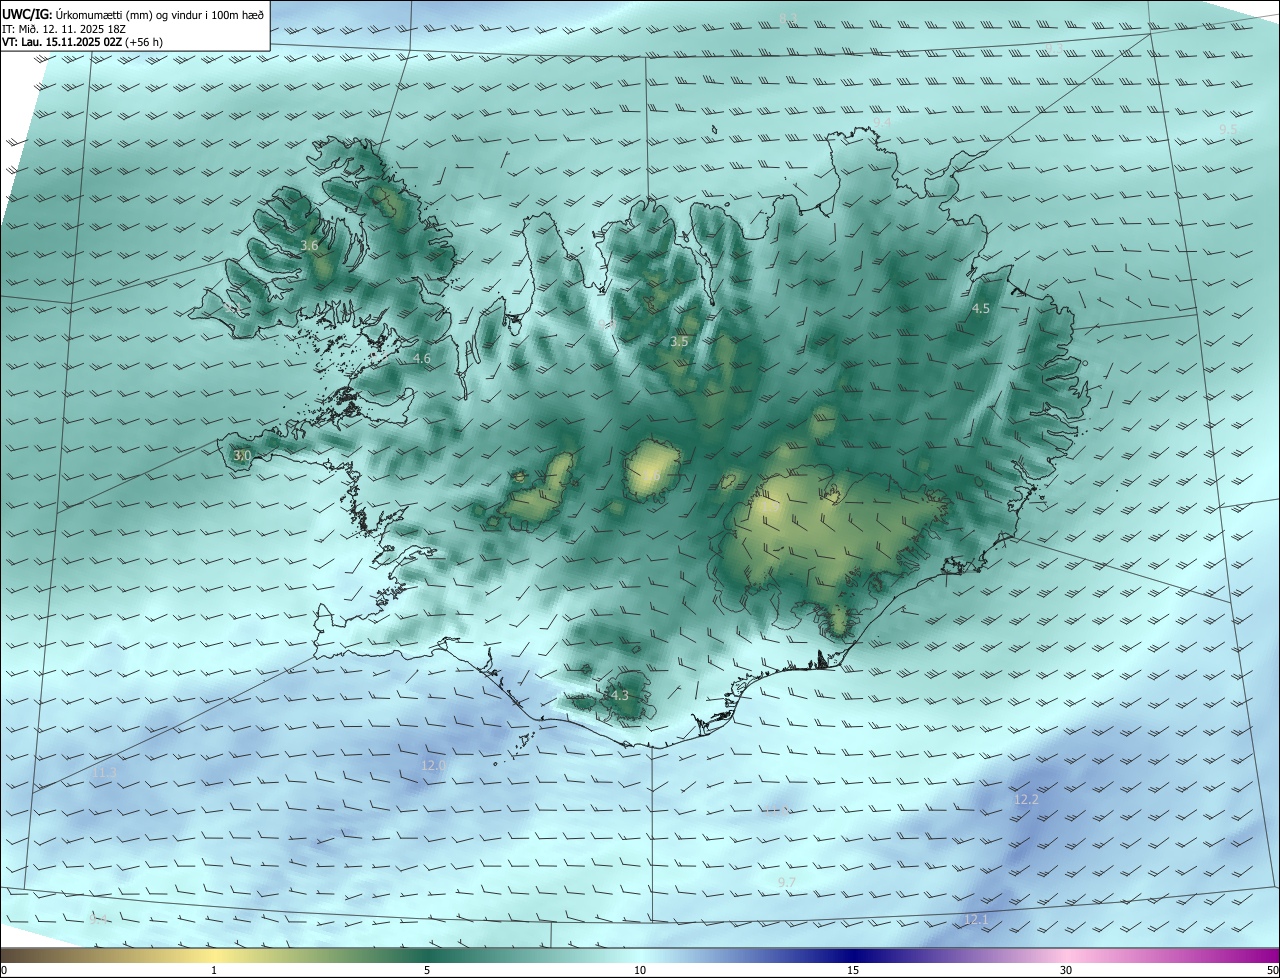Click the 9.7 value in the southern ocean
Screen dimensions: 1280x978
click(787, 883)
